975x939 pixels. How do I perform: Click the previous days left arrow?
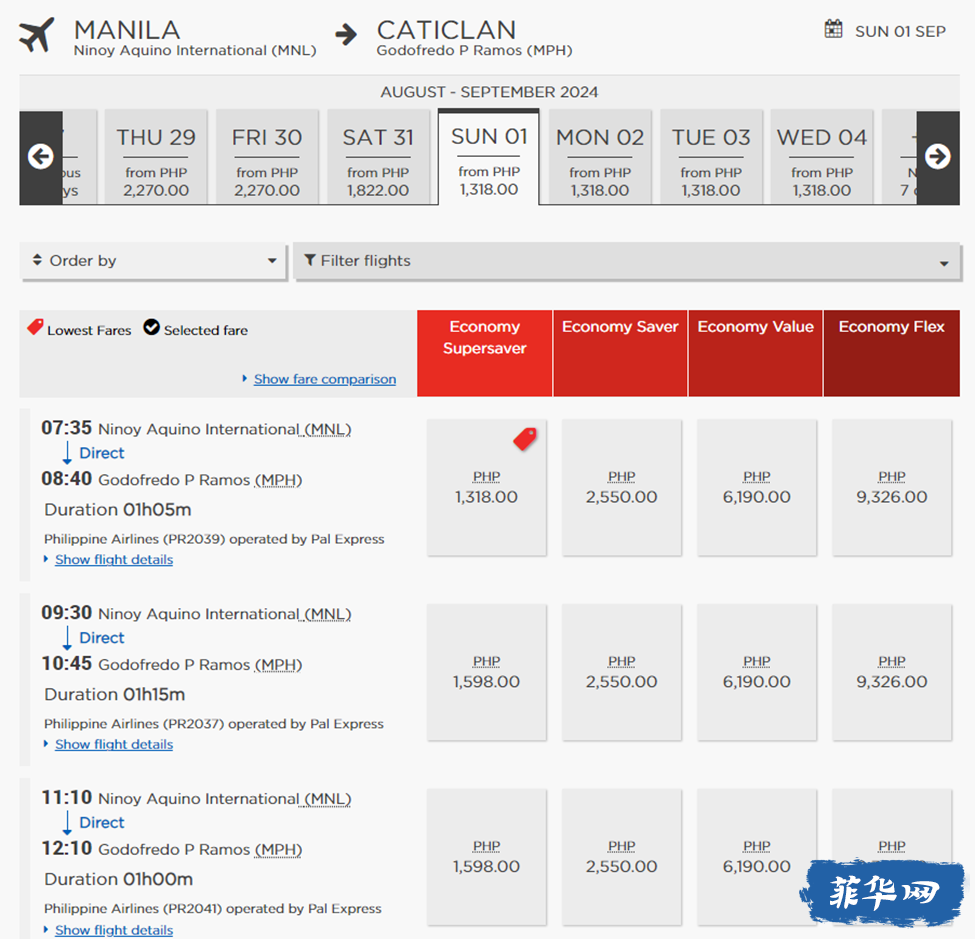(40, 157)
